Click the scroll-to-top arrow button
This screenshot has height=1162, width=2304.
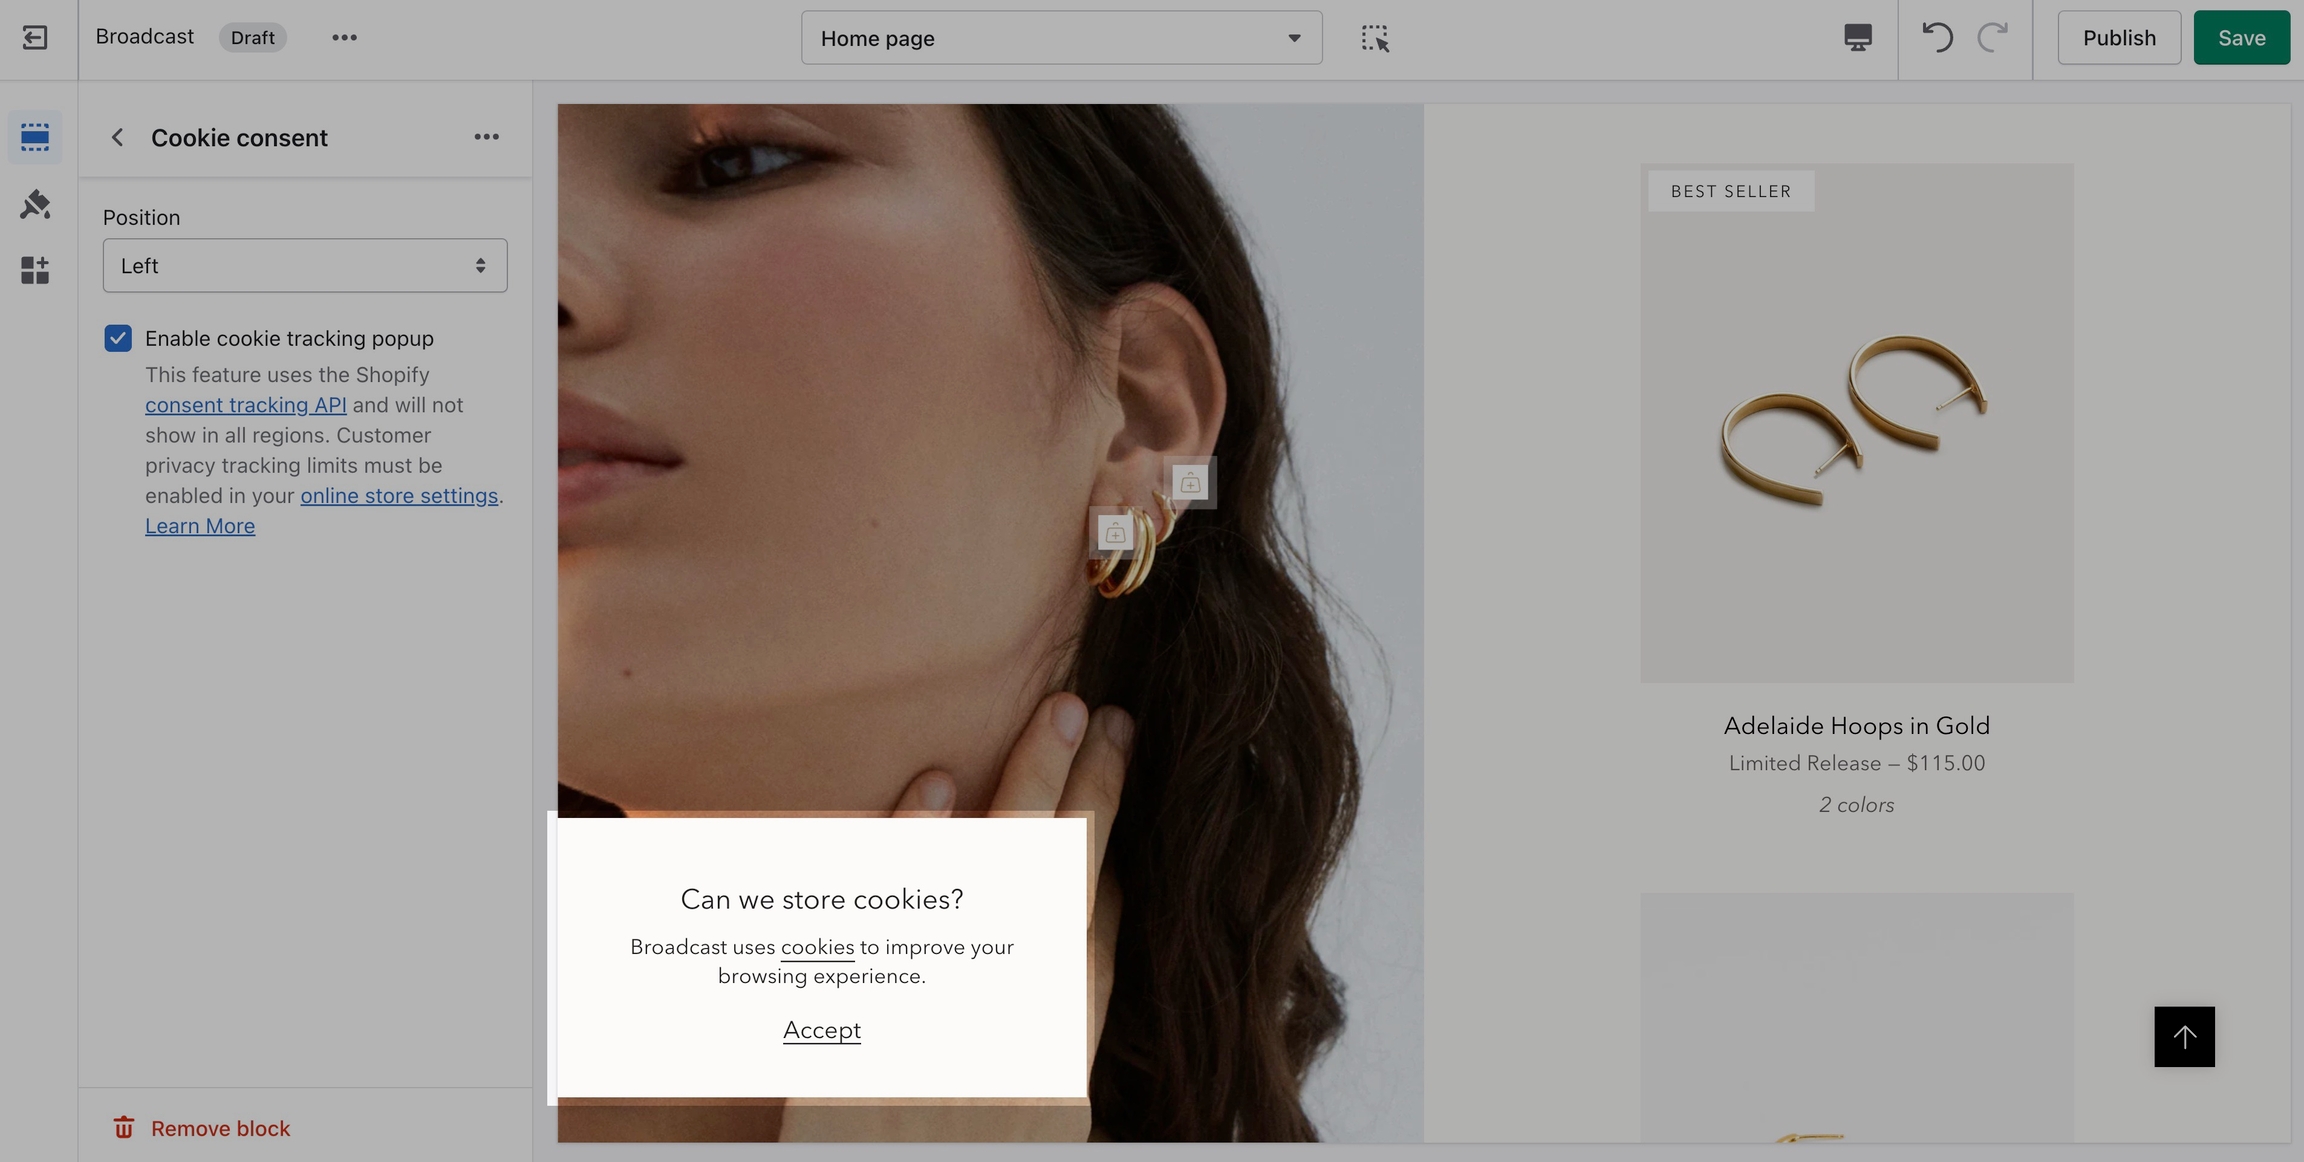pyautogui.click(x=2184, y=1037)
